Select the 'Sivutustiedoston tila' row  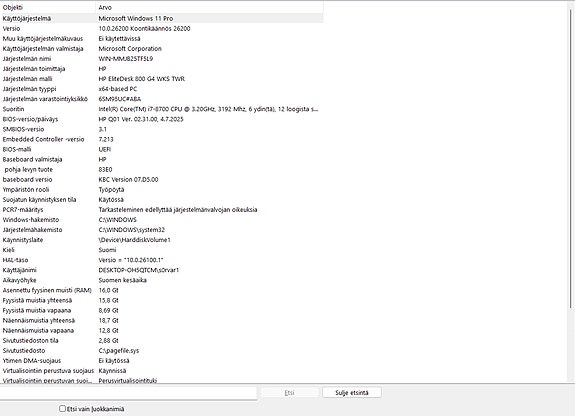[x=30, y=340]
